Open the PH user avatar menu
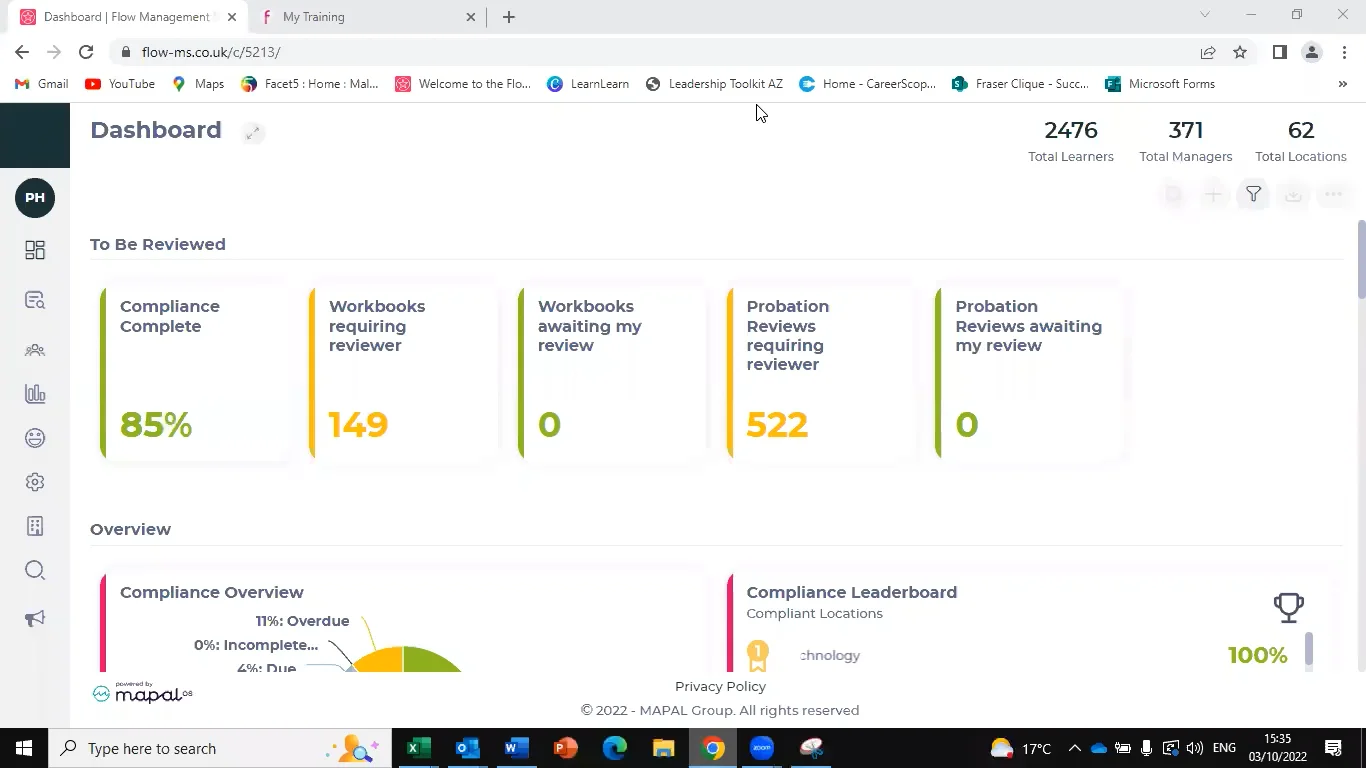 35,198
